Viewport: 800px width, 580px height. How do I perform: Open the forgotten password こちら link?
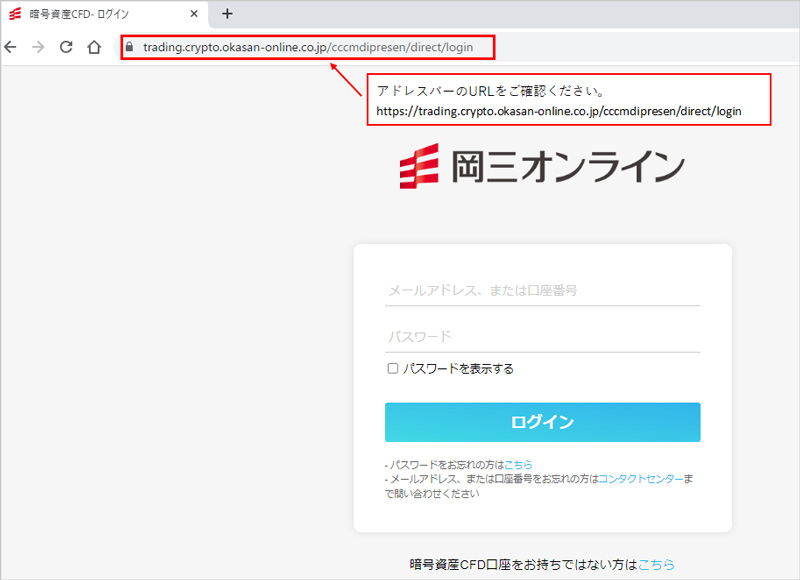(x=518, y=465)
